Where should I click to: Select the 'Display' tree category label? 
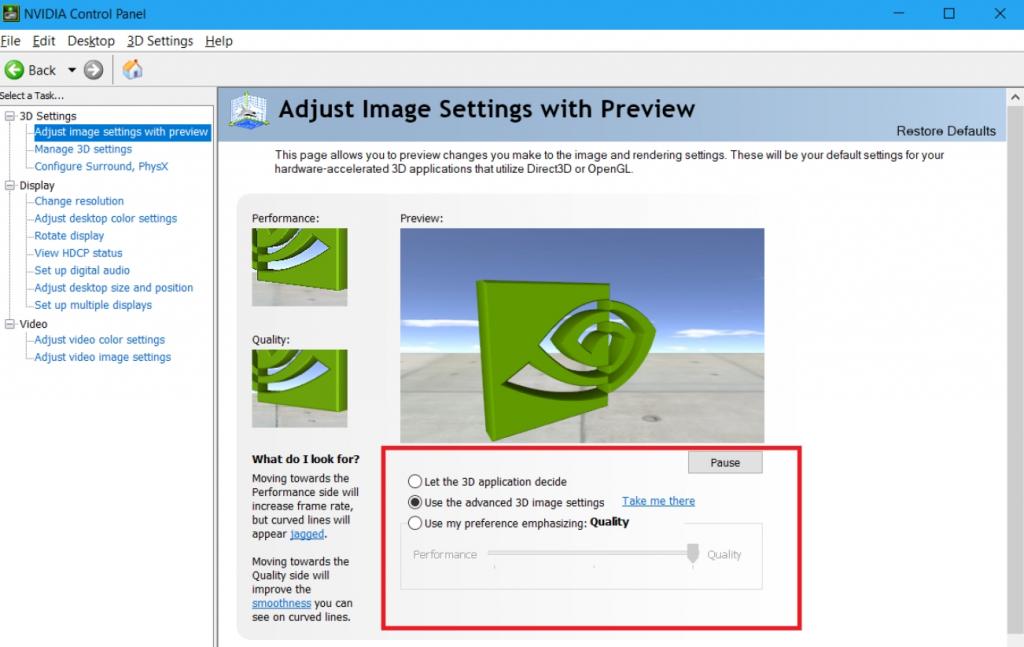pos(37,185)
